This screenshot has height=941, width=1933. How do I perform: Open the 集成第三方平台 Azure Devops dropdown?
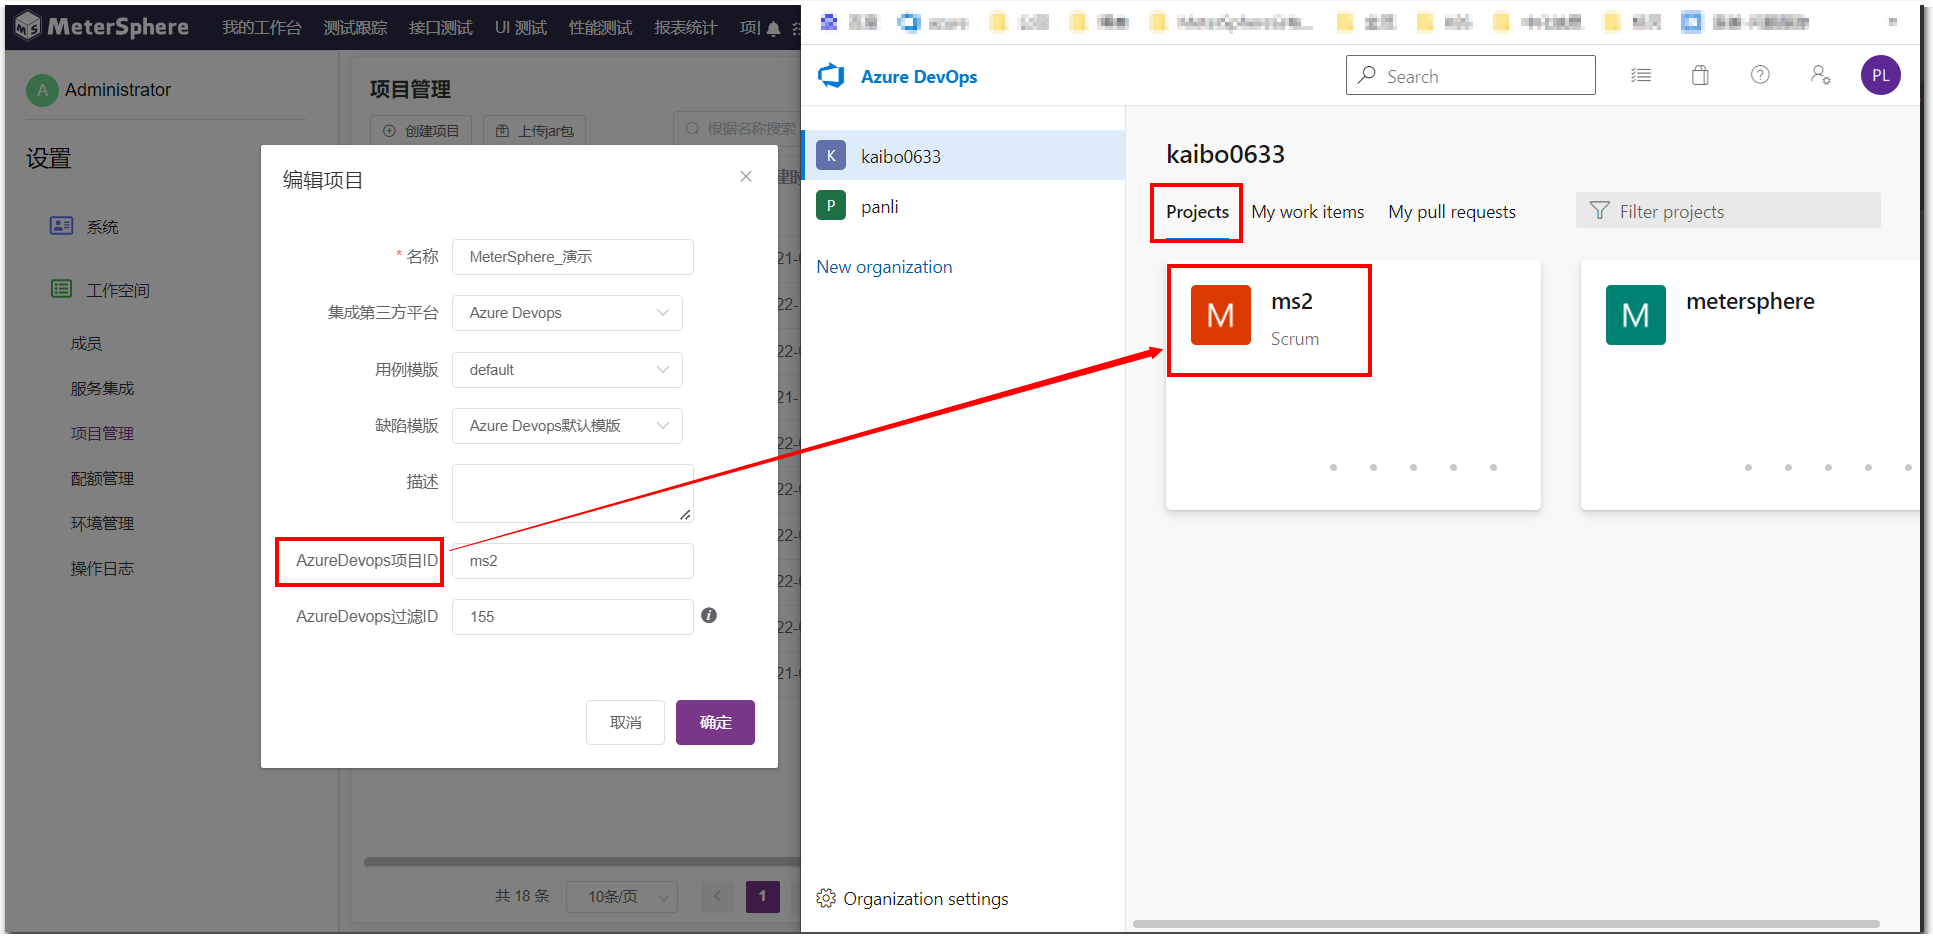tap(567, 312)
